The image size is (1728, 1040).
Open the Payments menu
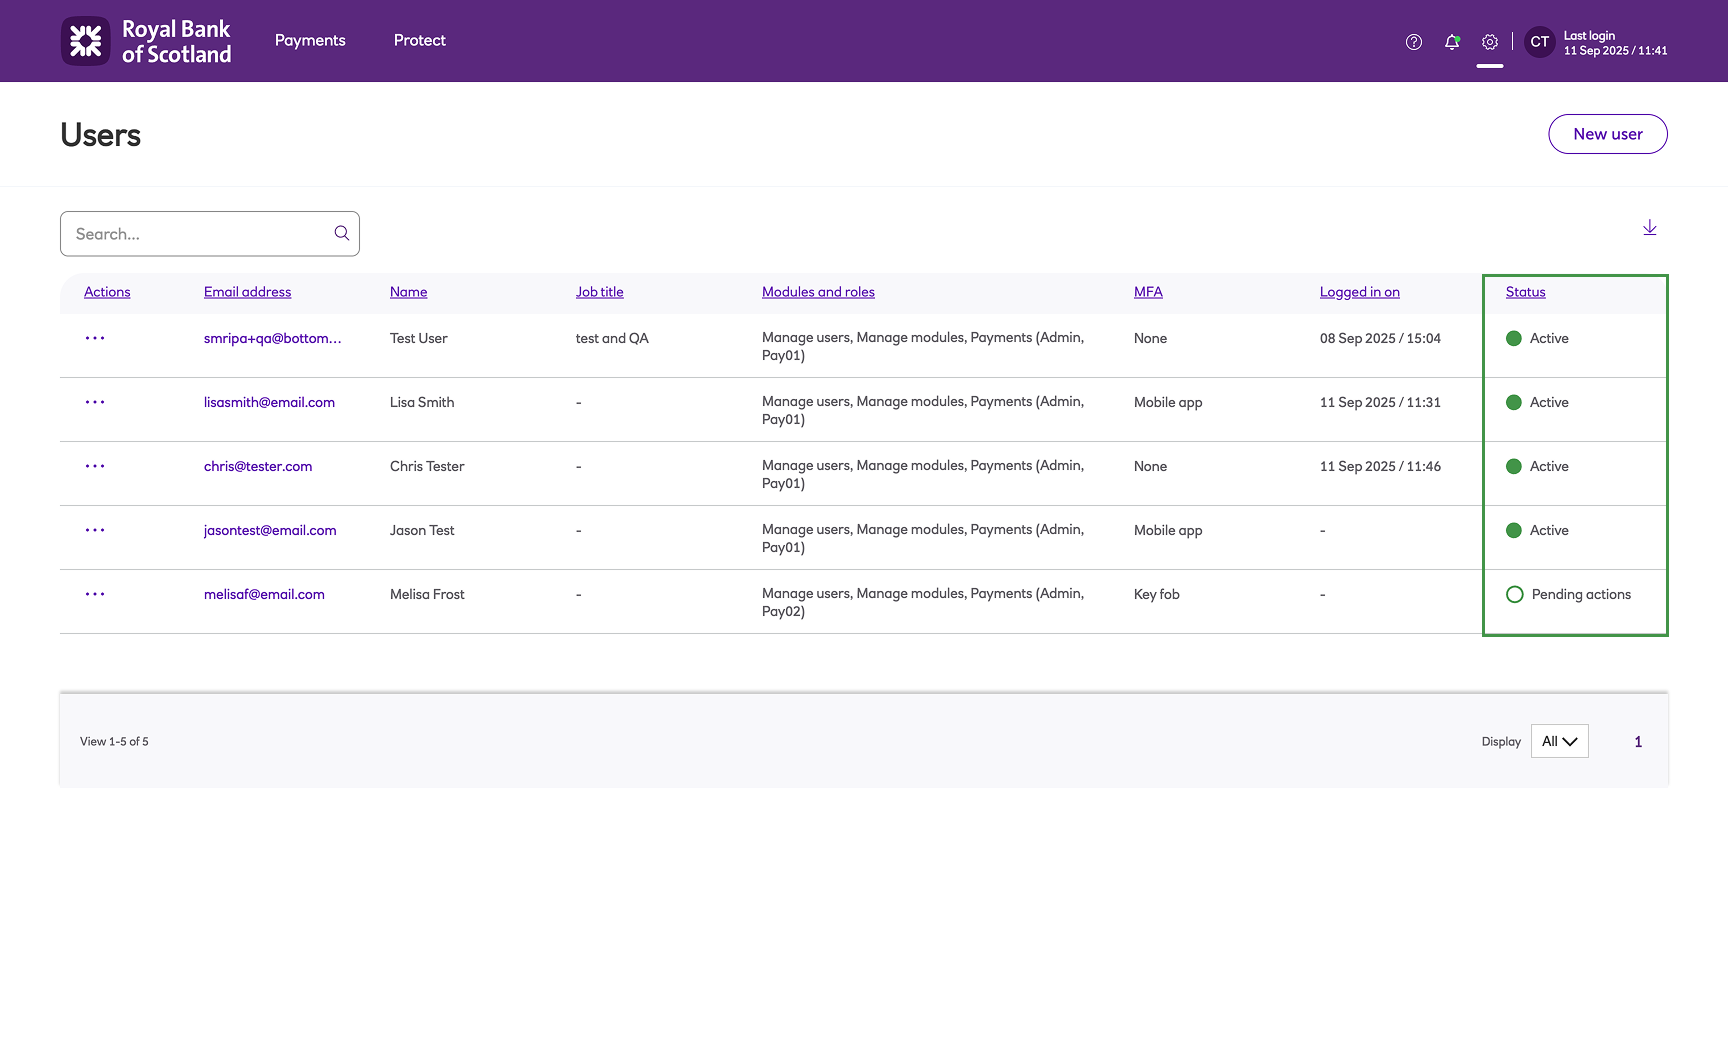[x=310, y=40]
